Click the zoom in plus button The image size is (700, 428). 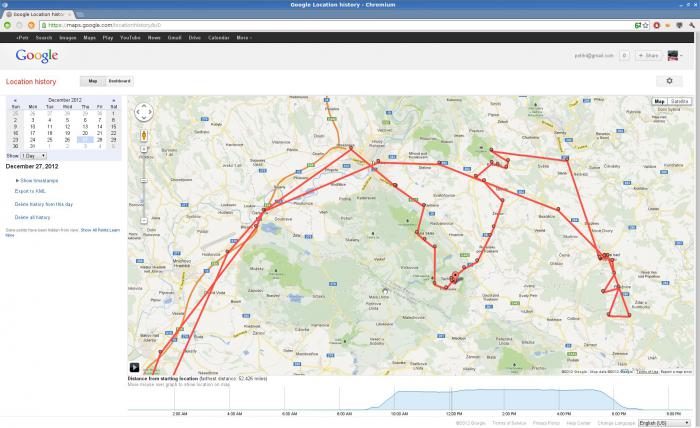(x=144, y=149)
